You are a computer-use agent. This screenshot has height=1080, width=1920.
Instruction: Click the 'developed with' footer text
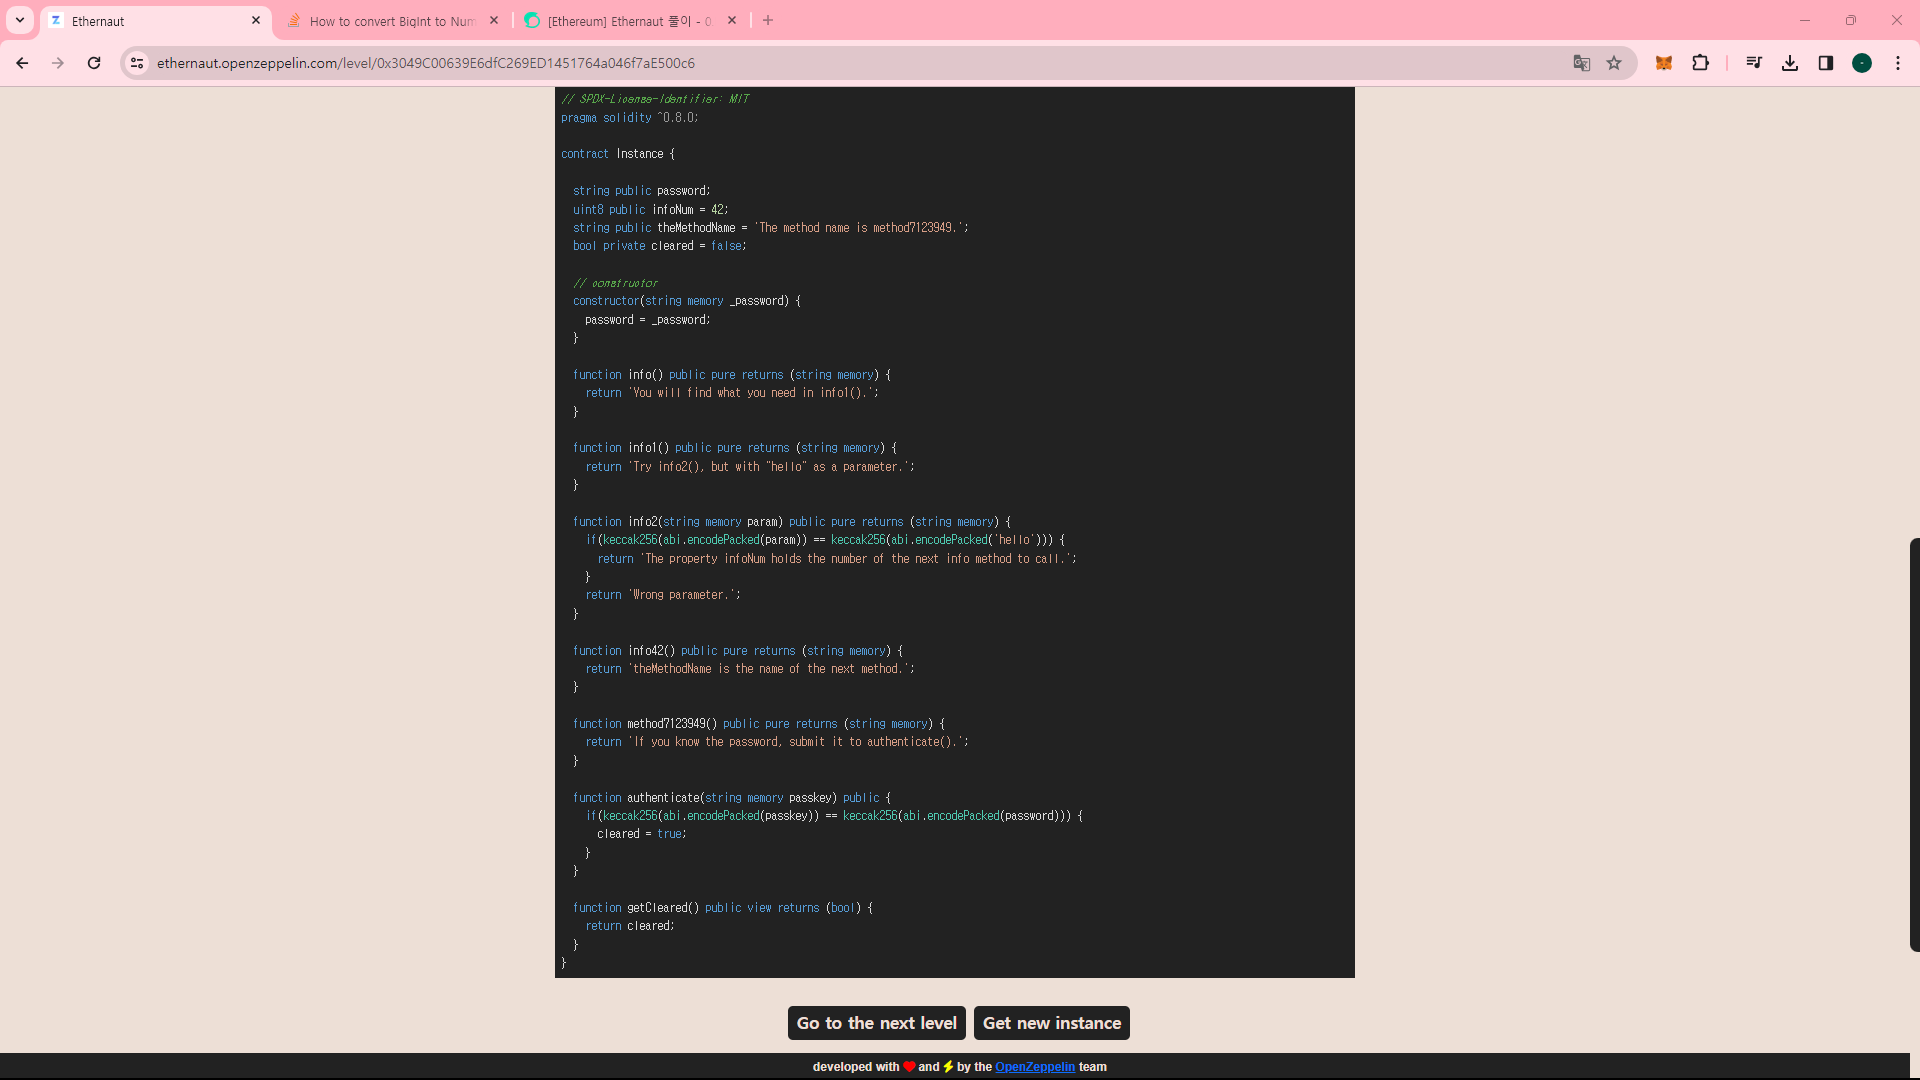856,1067
